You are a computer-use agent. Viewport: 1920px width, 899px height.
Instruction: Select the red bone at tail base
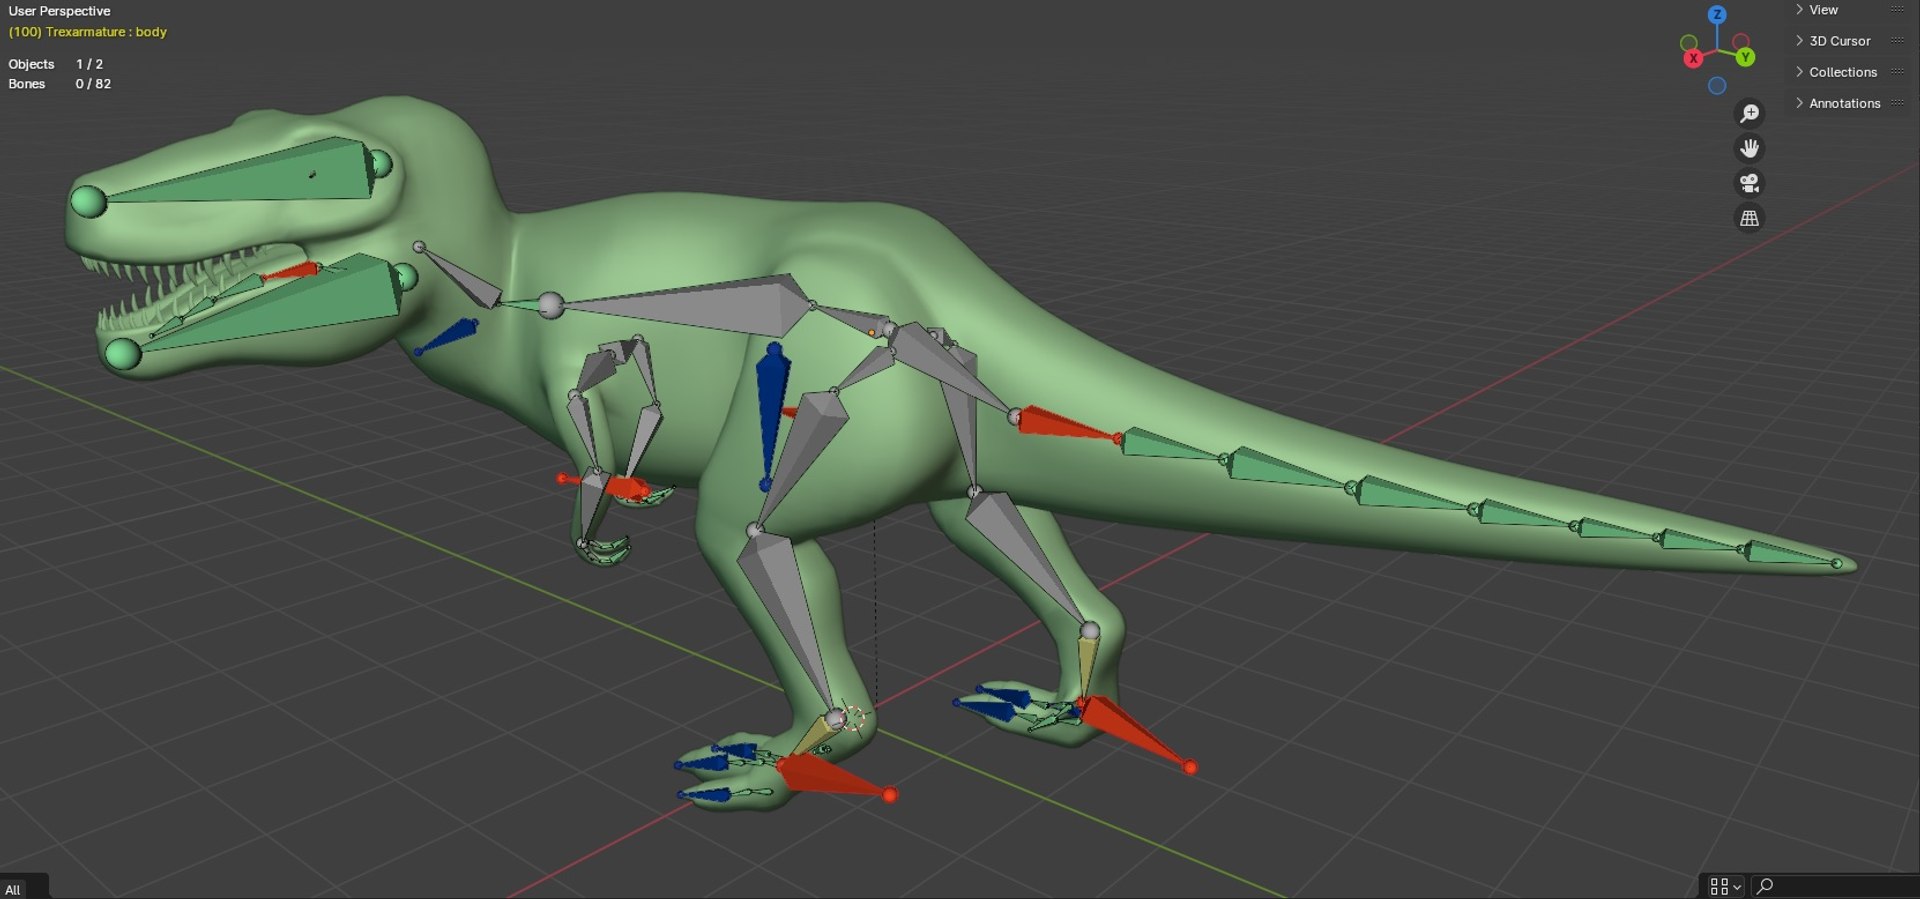click(1066, 424)
